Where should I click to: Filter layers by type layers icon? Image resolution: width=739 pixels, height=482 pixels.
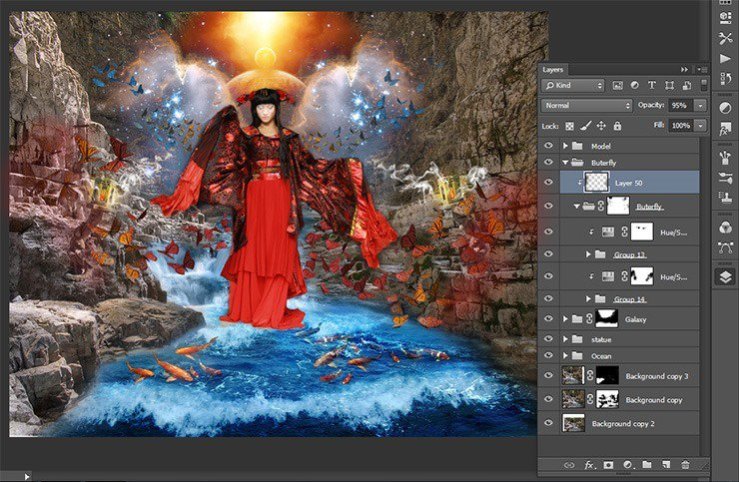(x=652, y=85)
